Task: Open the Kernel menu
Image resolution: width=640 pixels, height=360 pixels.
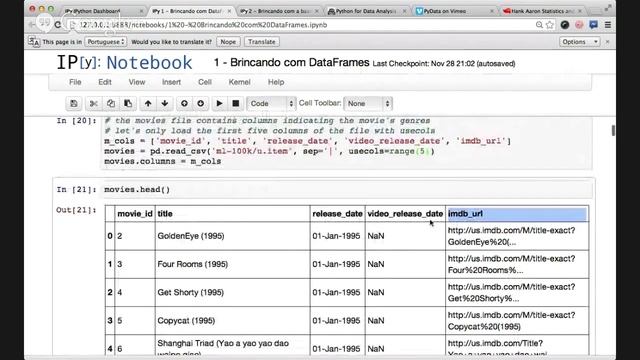Action: [239, 82]
